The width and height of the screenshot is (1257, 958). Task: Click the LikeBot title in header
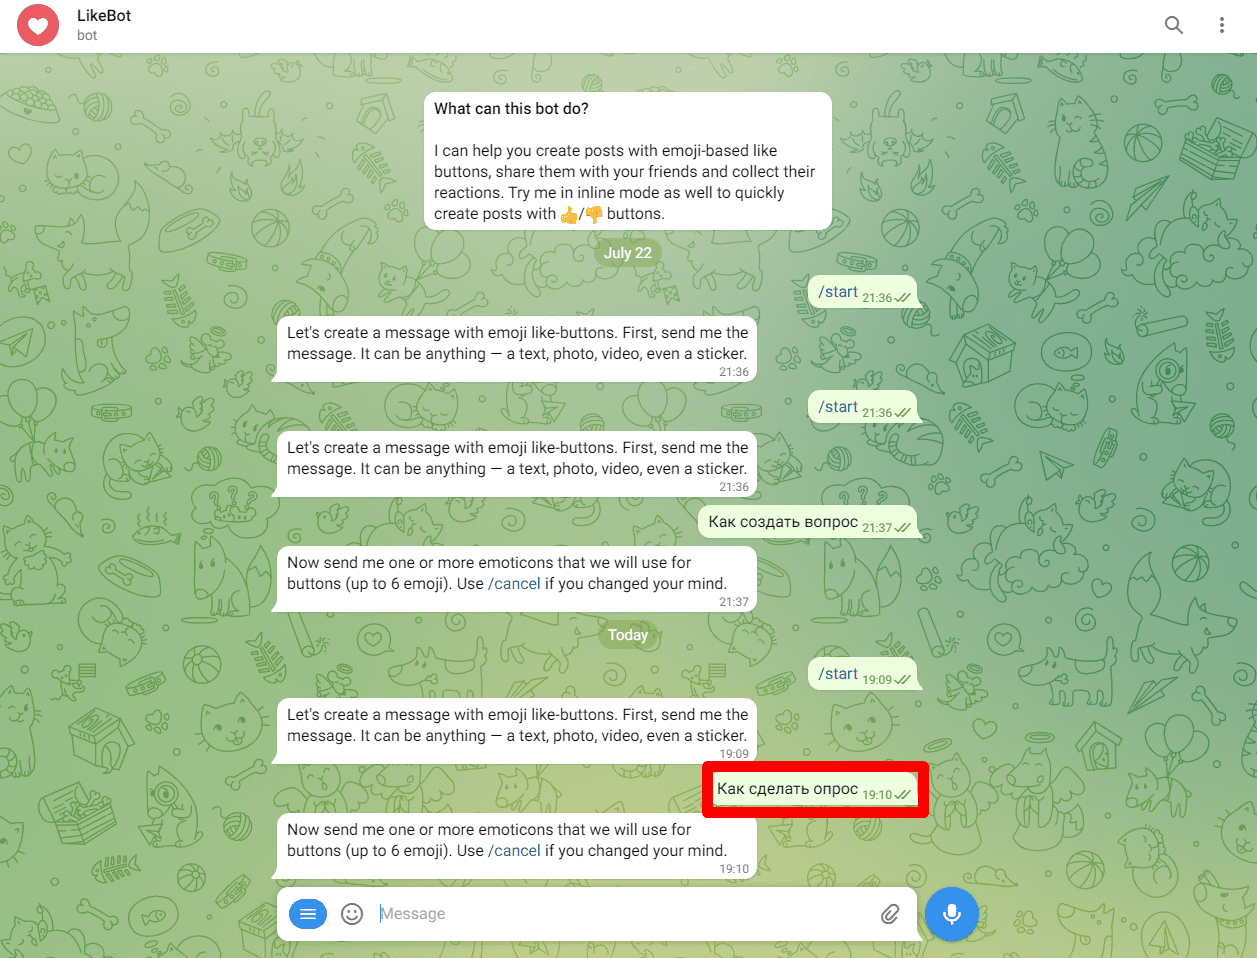[104, 16]
